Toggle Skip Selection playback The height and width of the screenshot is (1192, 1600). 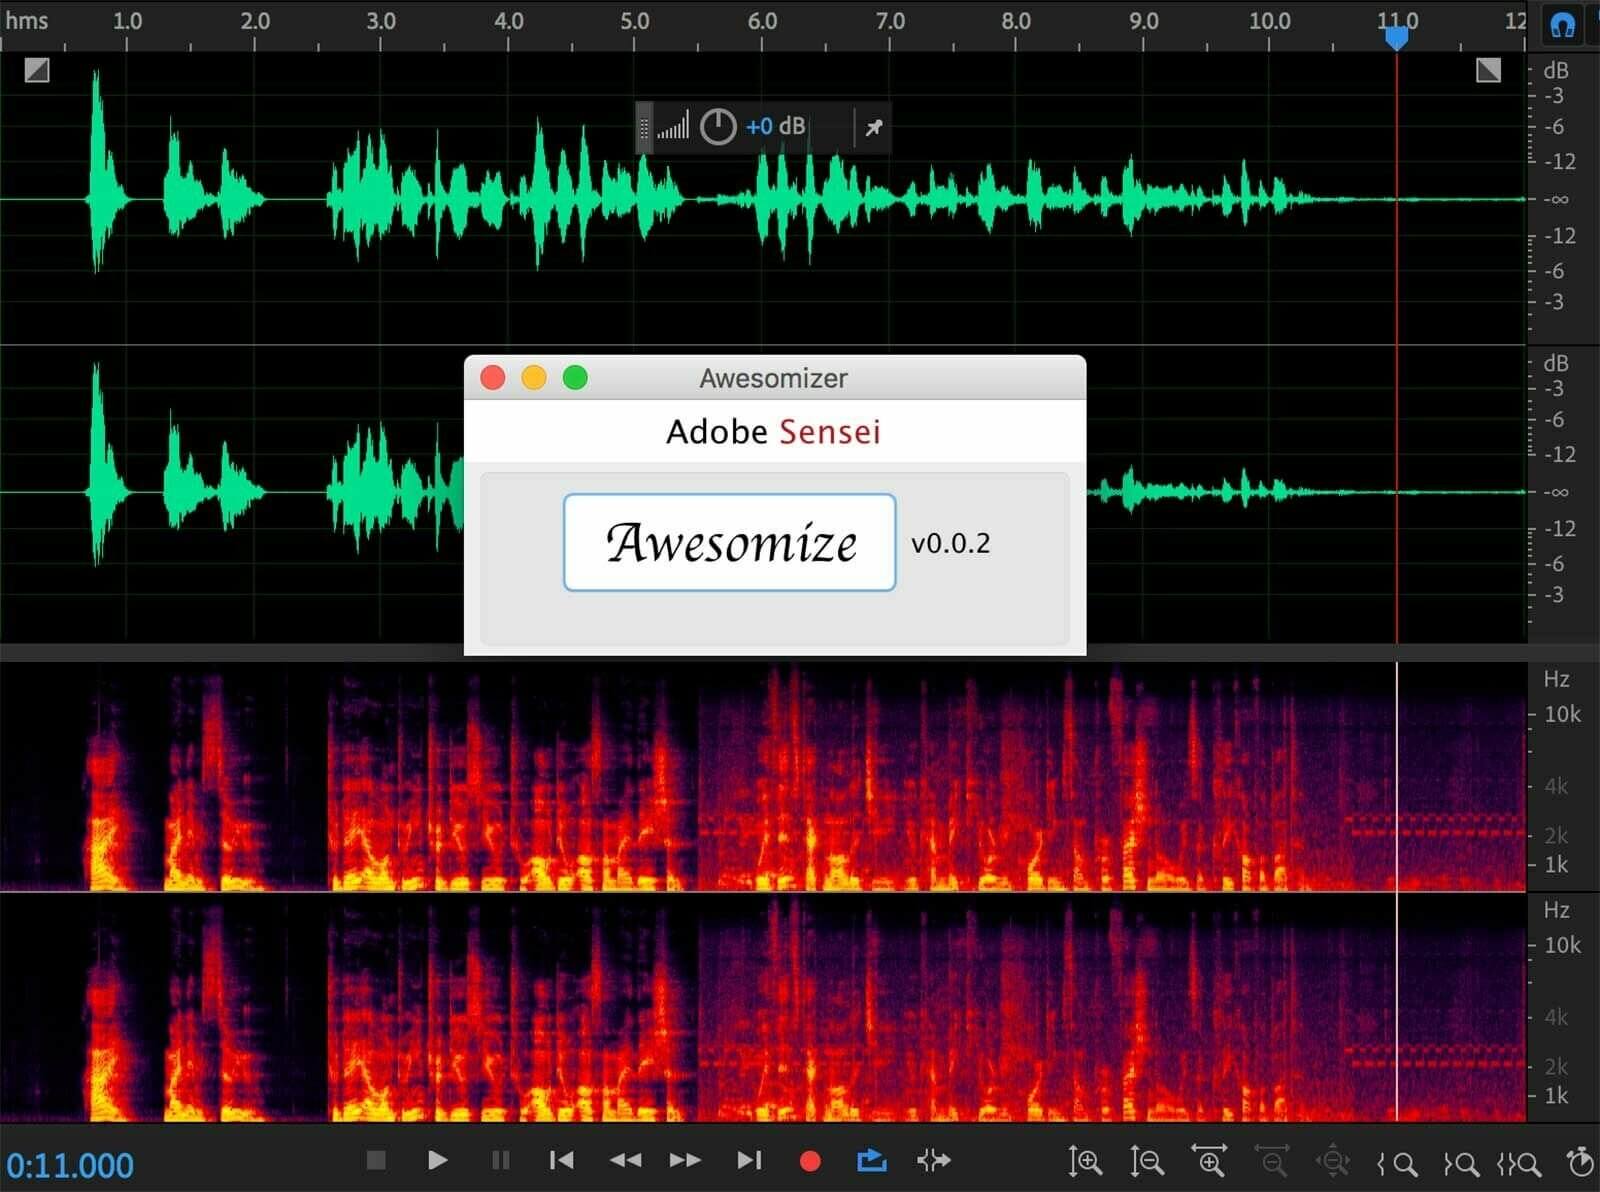pyautogui.click(x=933, y=1161)
